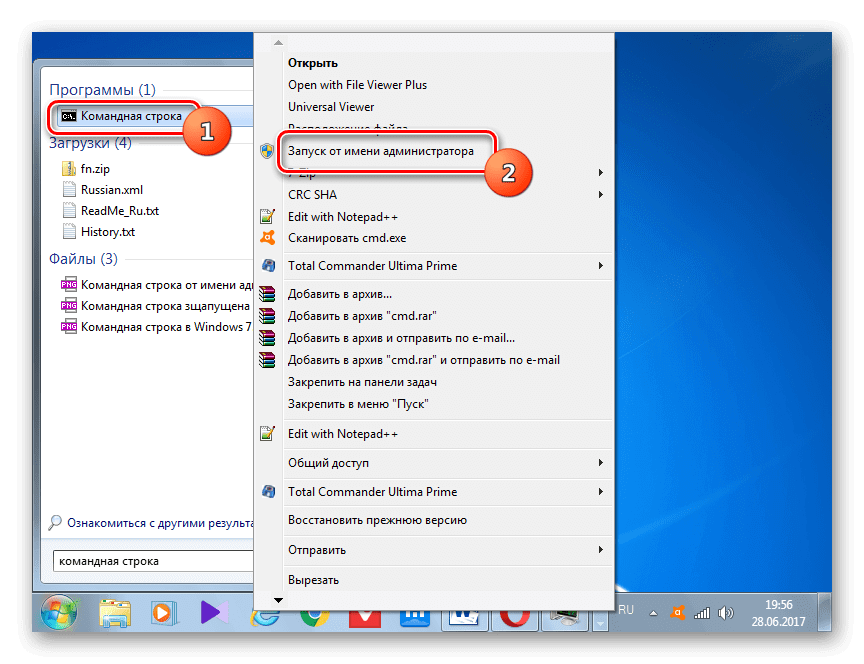Click the WinRAR icon beside 'Добавить в архив...'
The image size is (864, 664).
pyautogui.click(x=267, y=294)
